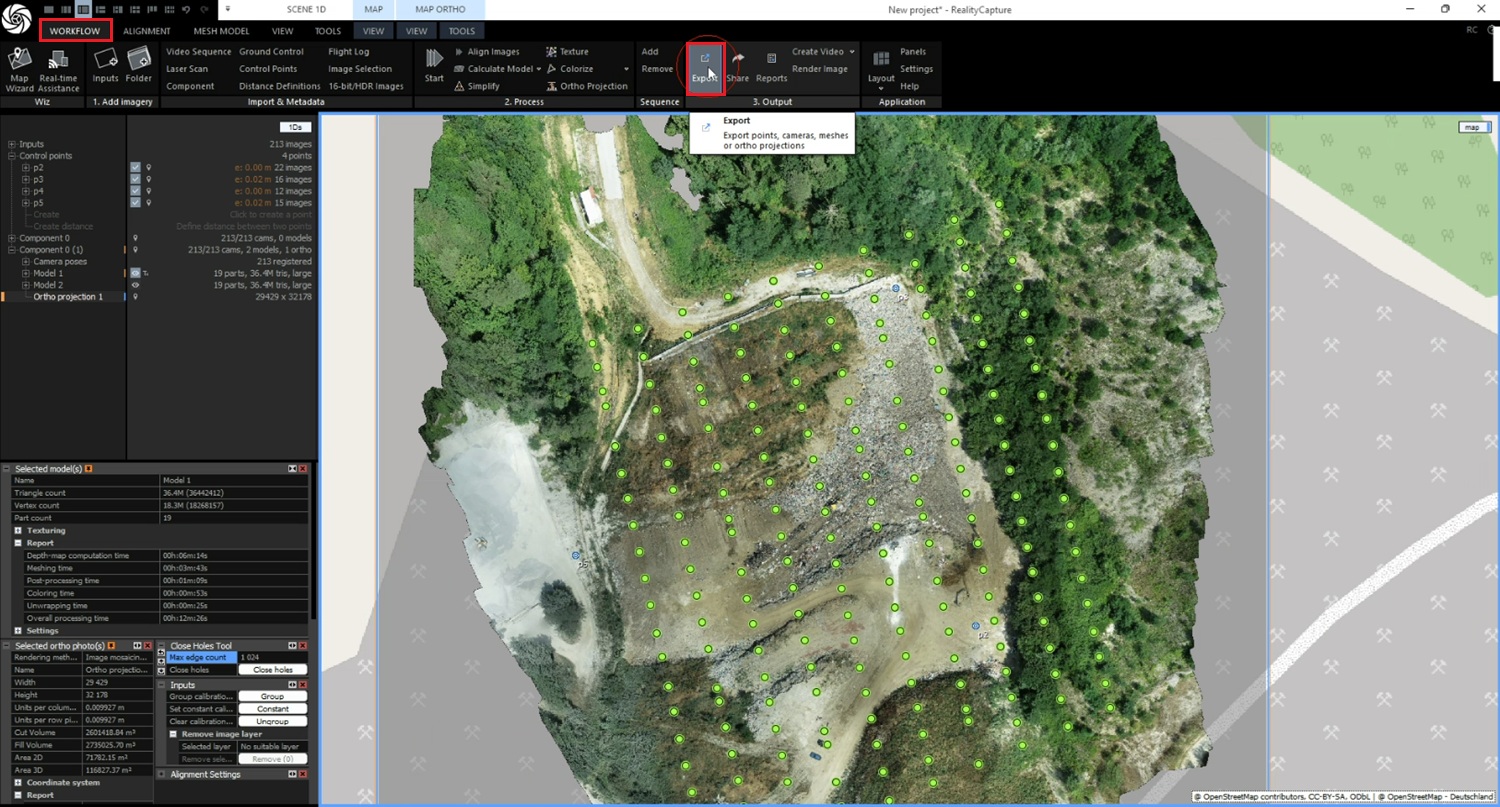The width and height of the screenshot is (1500, 807).
Task: Click the Max edge count value field
Action: click(272, 657)
